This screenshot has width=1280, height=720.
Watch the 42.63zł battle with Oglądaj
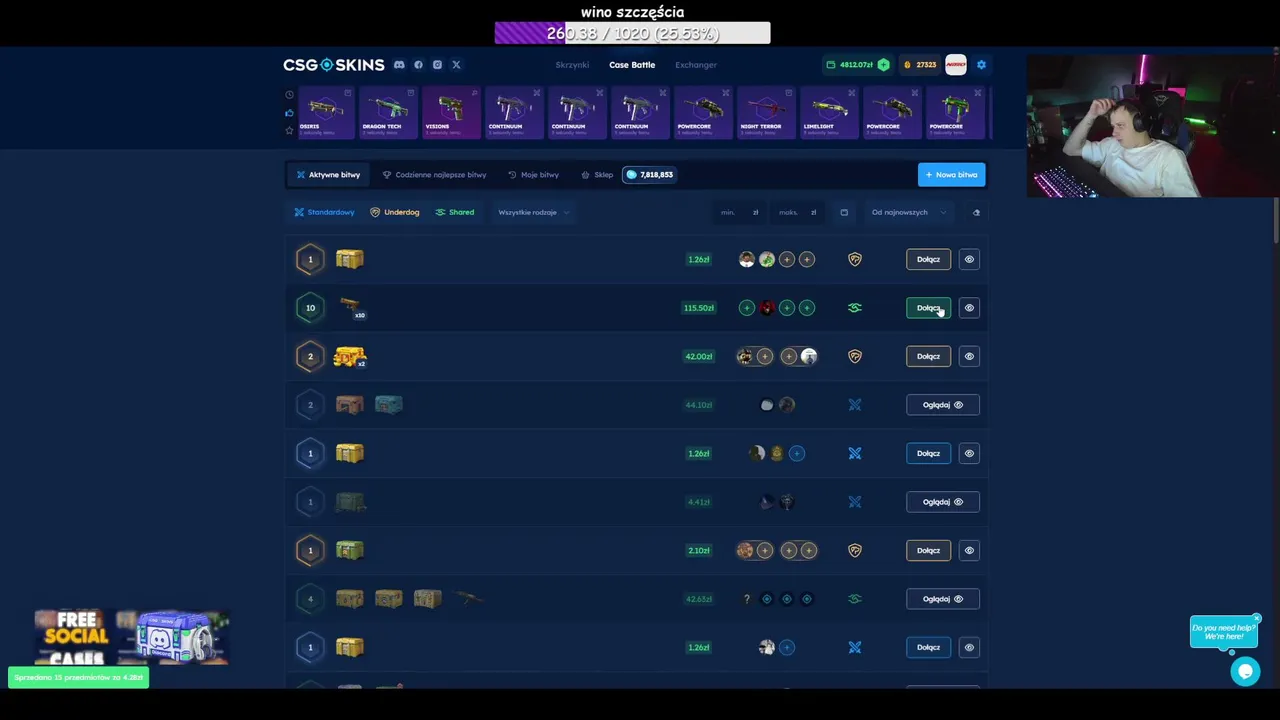click(943, 599)
